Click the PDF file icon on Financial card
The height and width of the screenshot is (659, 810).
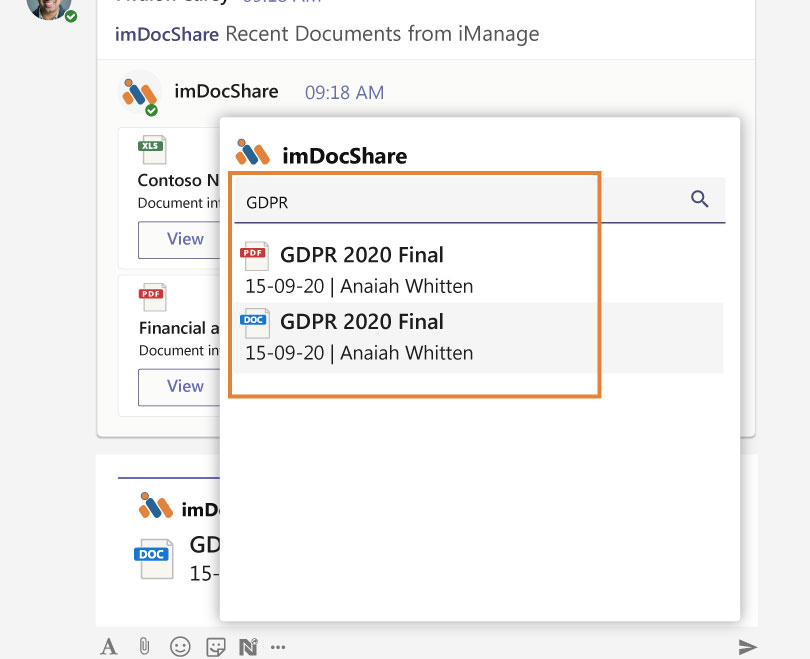pos(152,297)
